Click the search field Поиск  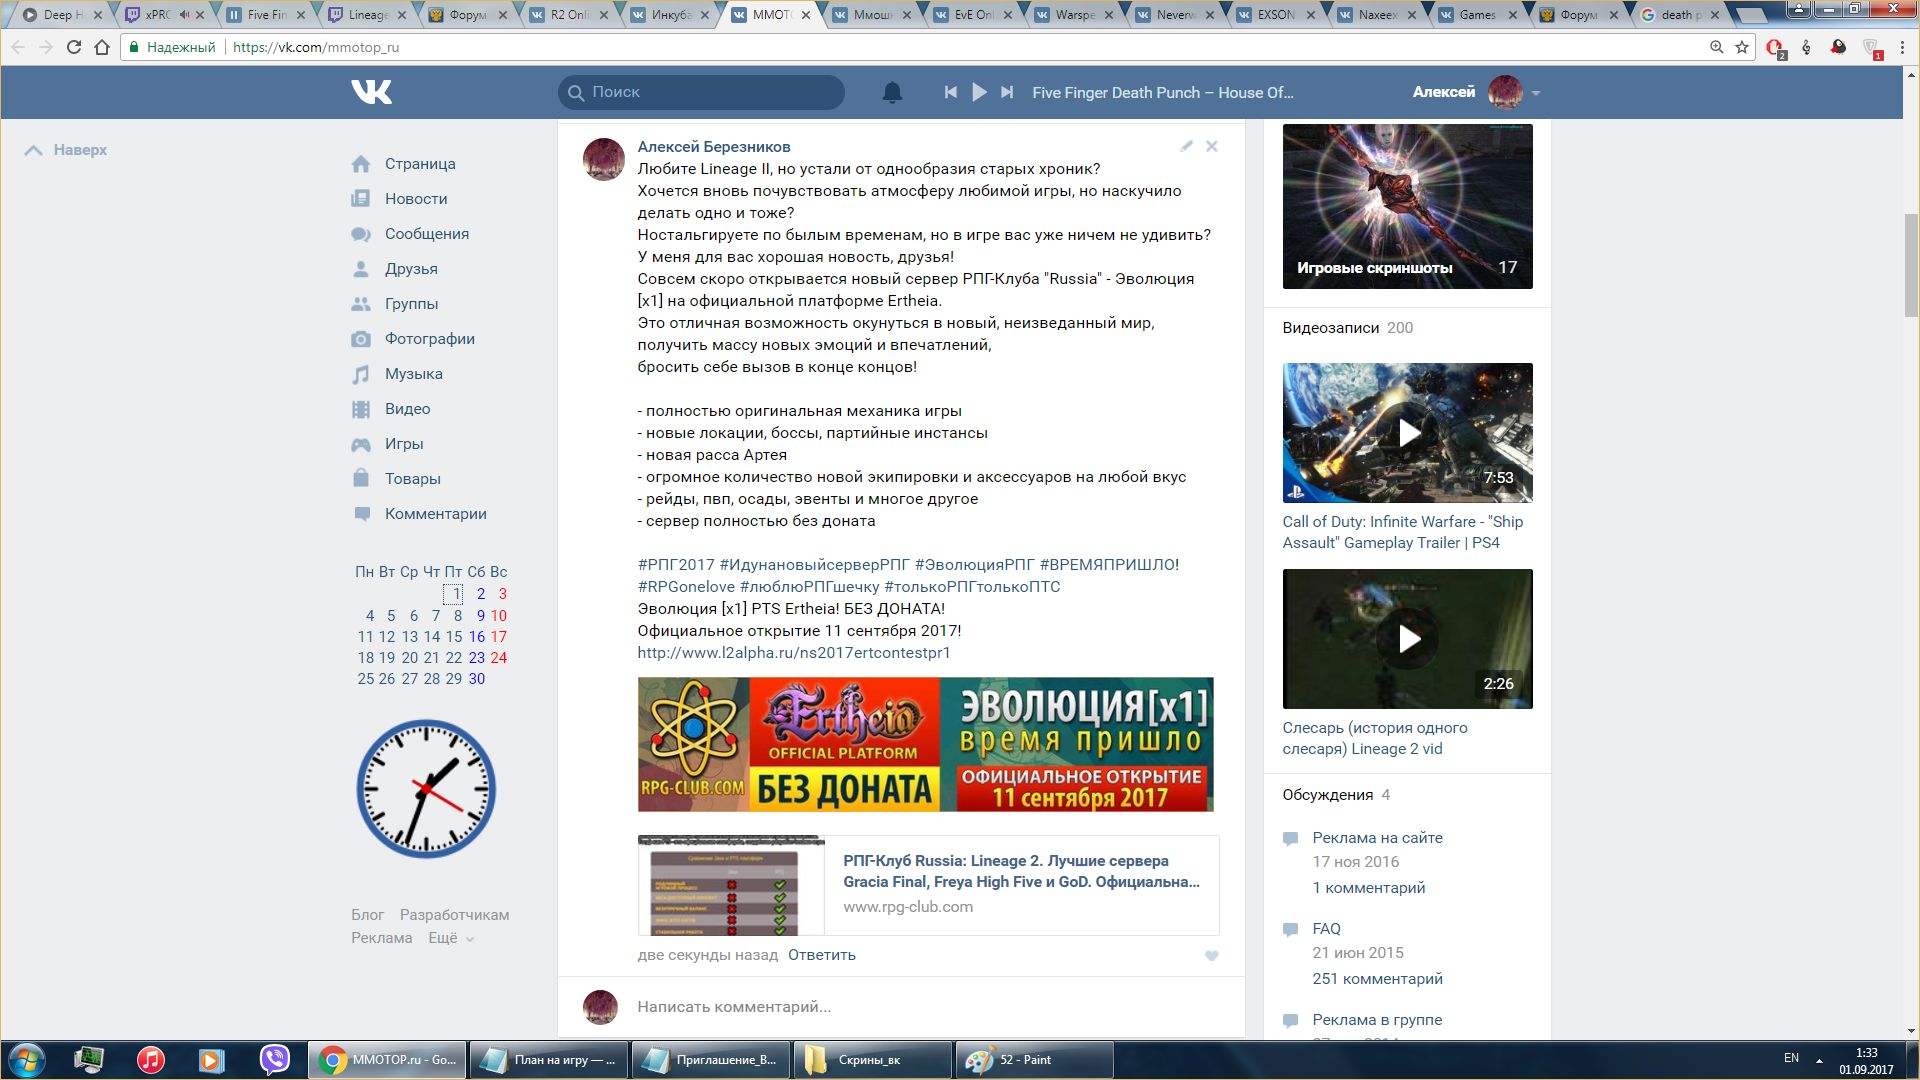point(701,92)
